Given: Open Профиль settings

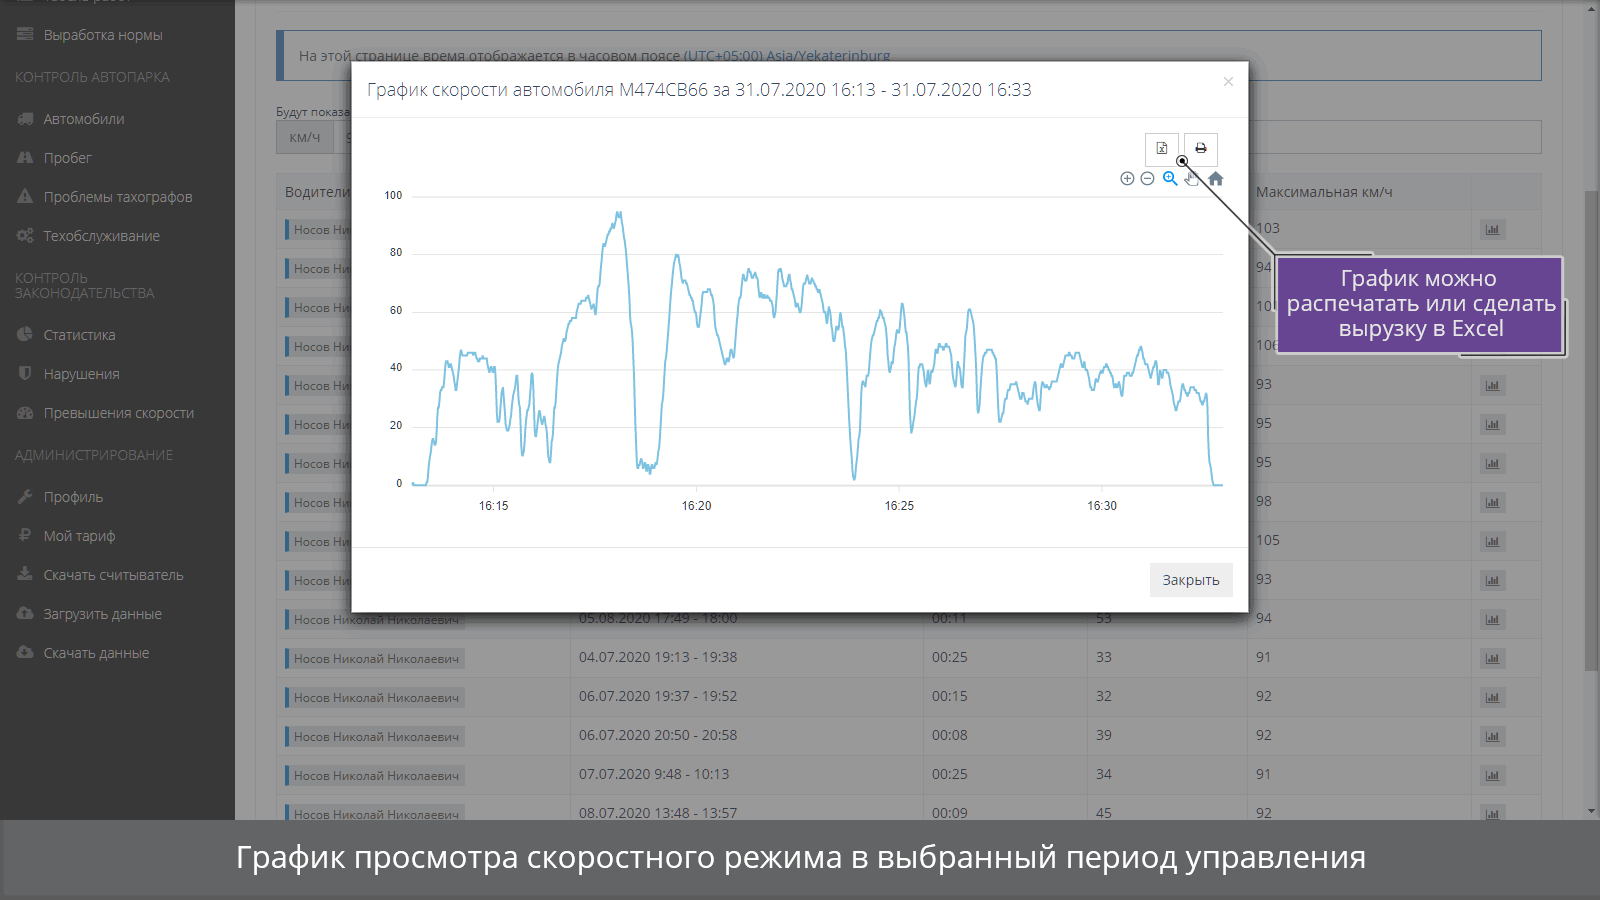Looking at the screenshot, I should tap(73, 497).
